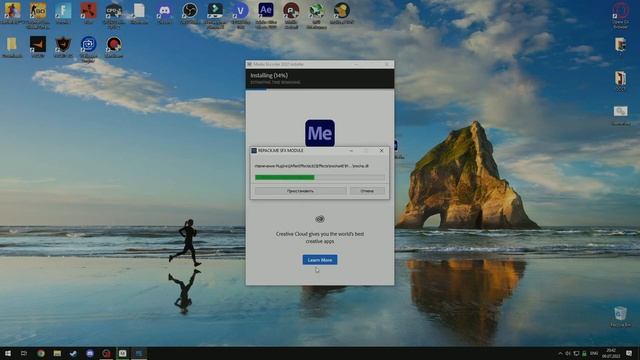Viewport: 640px width, 360px height.
Task: Open the dark shield-shaped desktop shortcut
Action: pyautogui.click(x=63, y=44)
